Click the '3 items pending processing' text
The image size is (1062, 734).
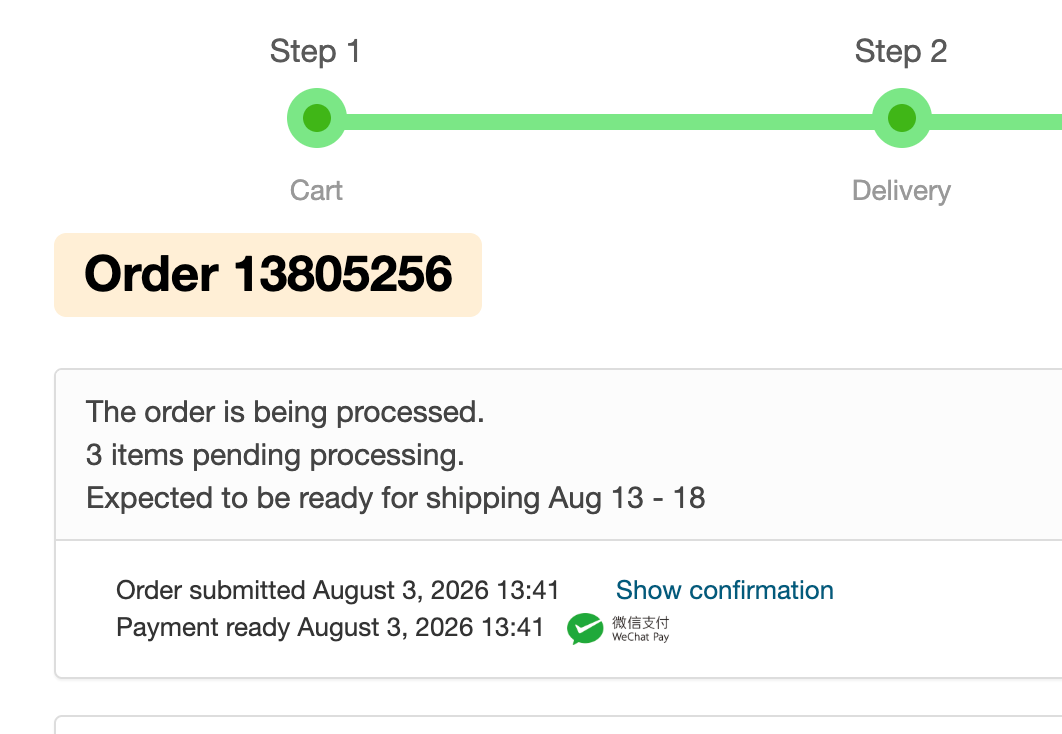(x=275, y=454)
